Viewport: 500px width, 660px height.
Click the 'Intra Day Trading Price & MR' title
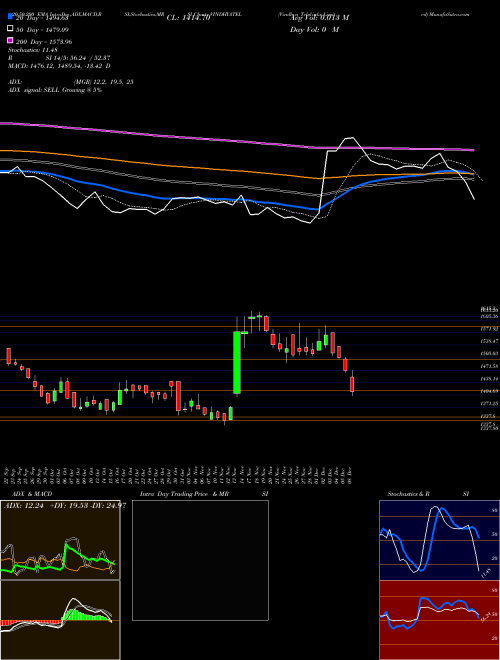pos(184,494)
